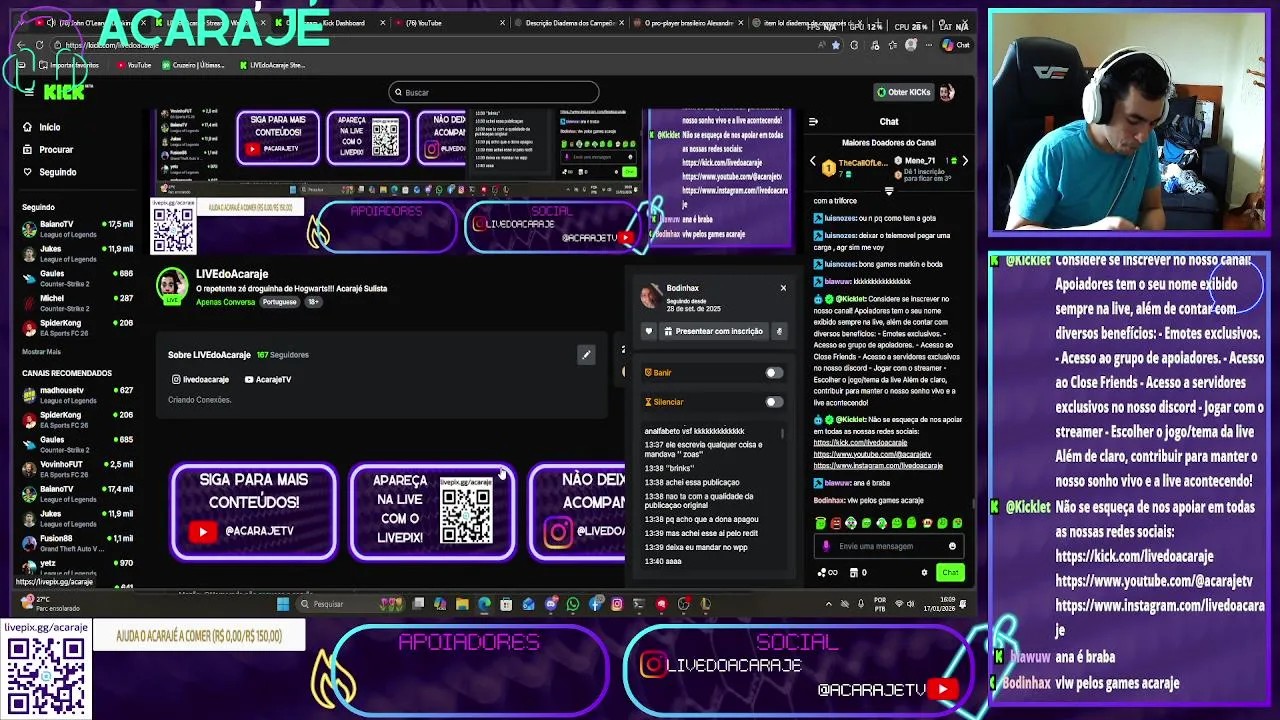This screenshot has height=720, width=1280.
Task: Click the browser reload button
Action: 39,45
